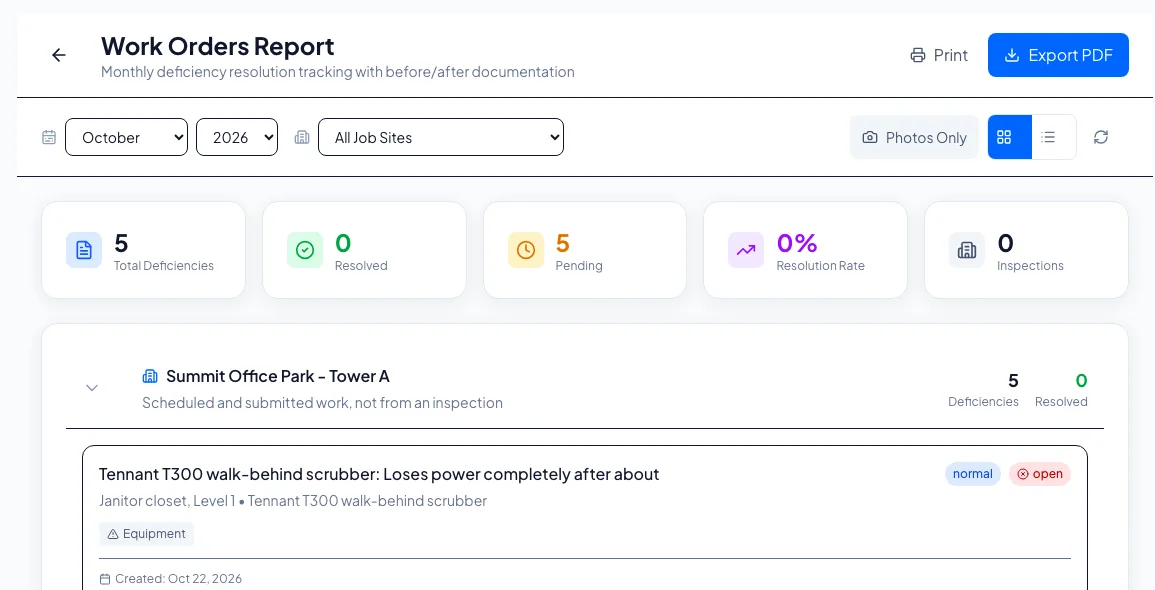
Task: Open the October month dropdown
Action: tap(127, 137)
